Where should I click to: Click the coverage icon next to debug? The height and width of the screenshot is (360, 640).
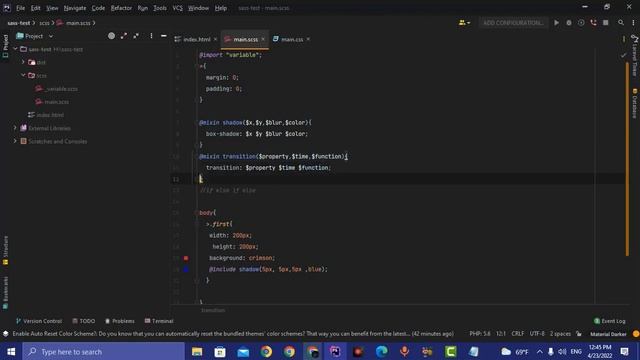point(581,23)
